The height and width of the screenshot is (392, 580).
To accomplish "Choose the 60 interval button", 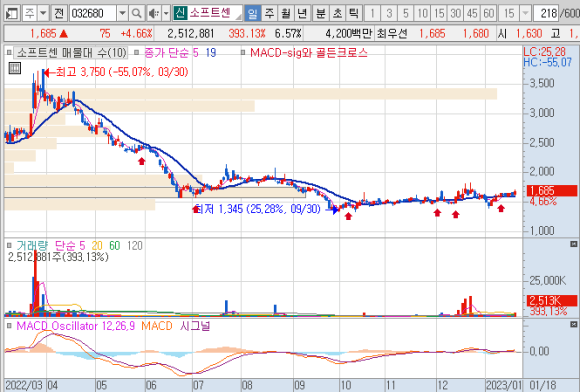I will tap(489, 14).
